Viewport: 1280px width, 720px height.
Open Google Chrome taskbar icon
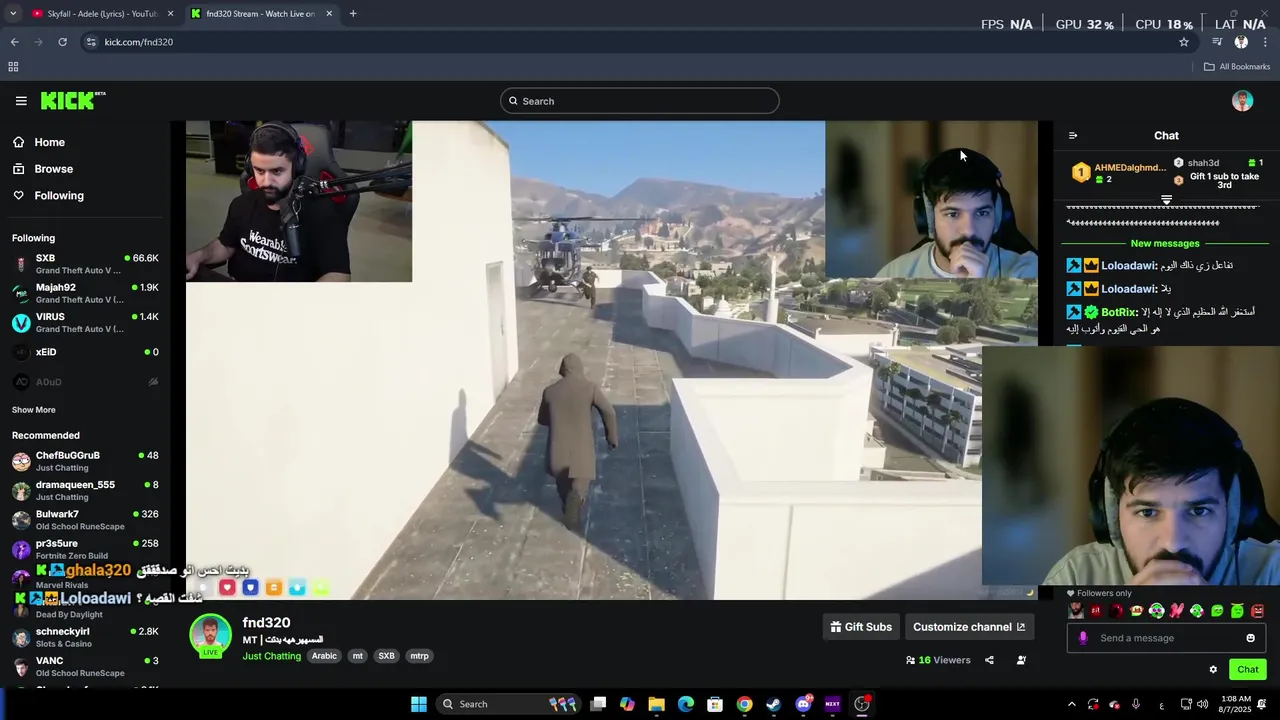744,704
